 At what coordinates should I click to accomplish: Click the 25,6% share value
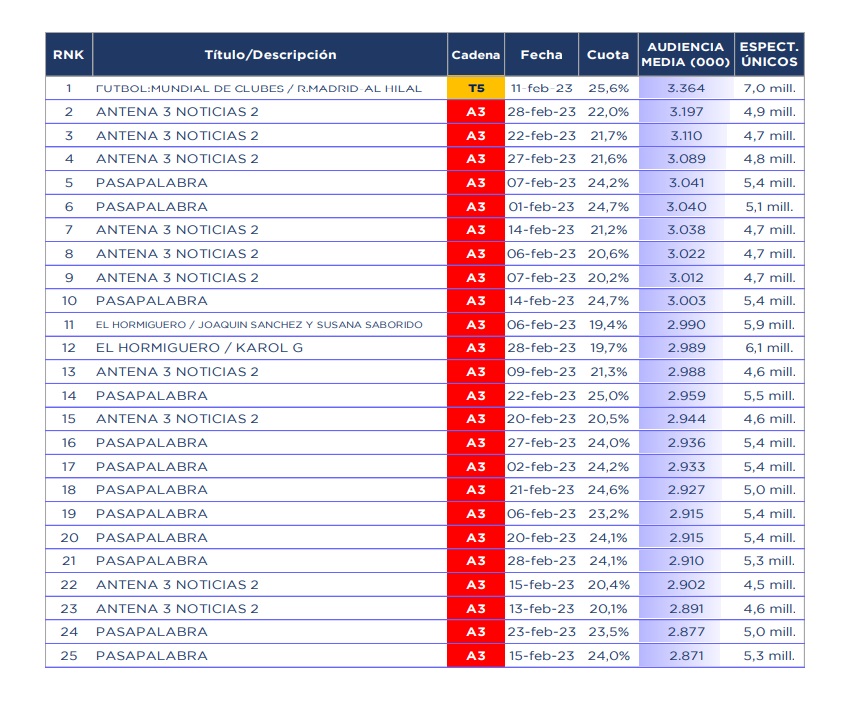pos(608,88)
